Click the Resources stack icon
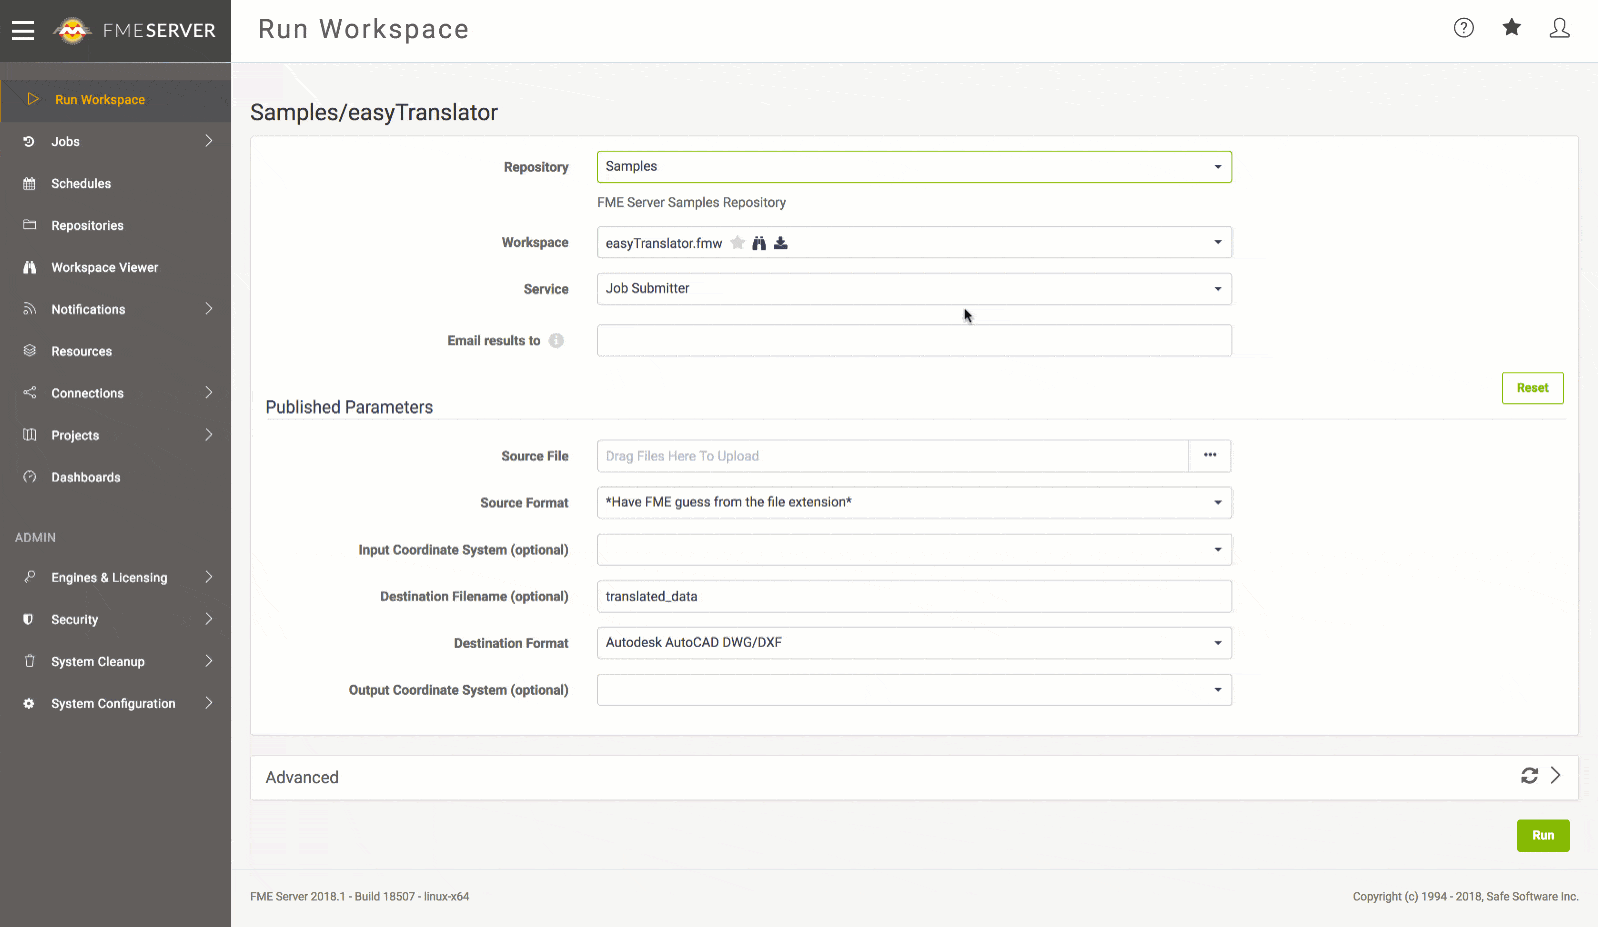The image size is (1598, 927). [x=29, y=351]
